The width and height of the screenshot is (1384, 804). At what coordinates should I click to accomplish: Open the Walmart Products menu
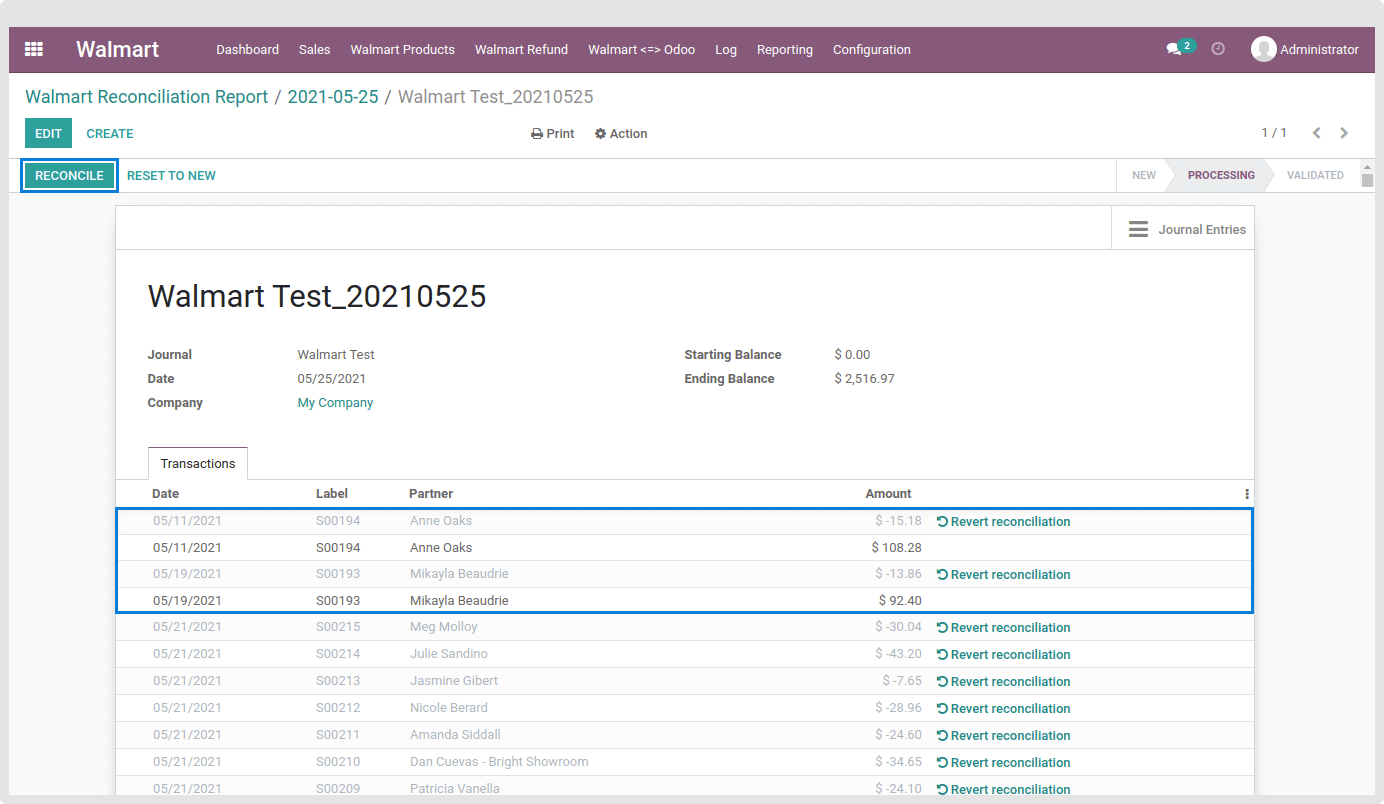pos(403,49)
